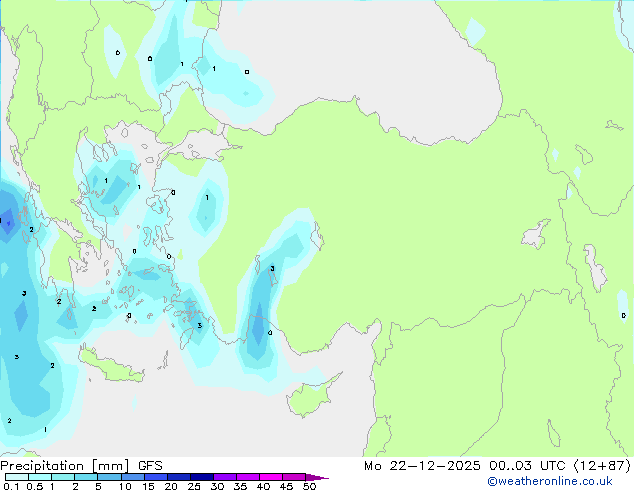Pick the 15–20 mm blue legend swatch

coord(156,477)
